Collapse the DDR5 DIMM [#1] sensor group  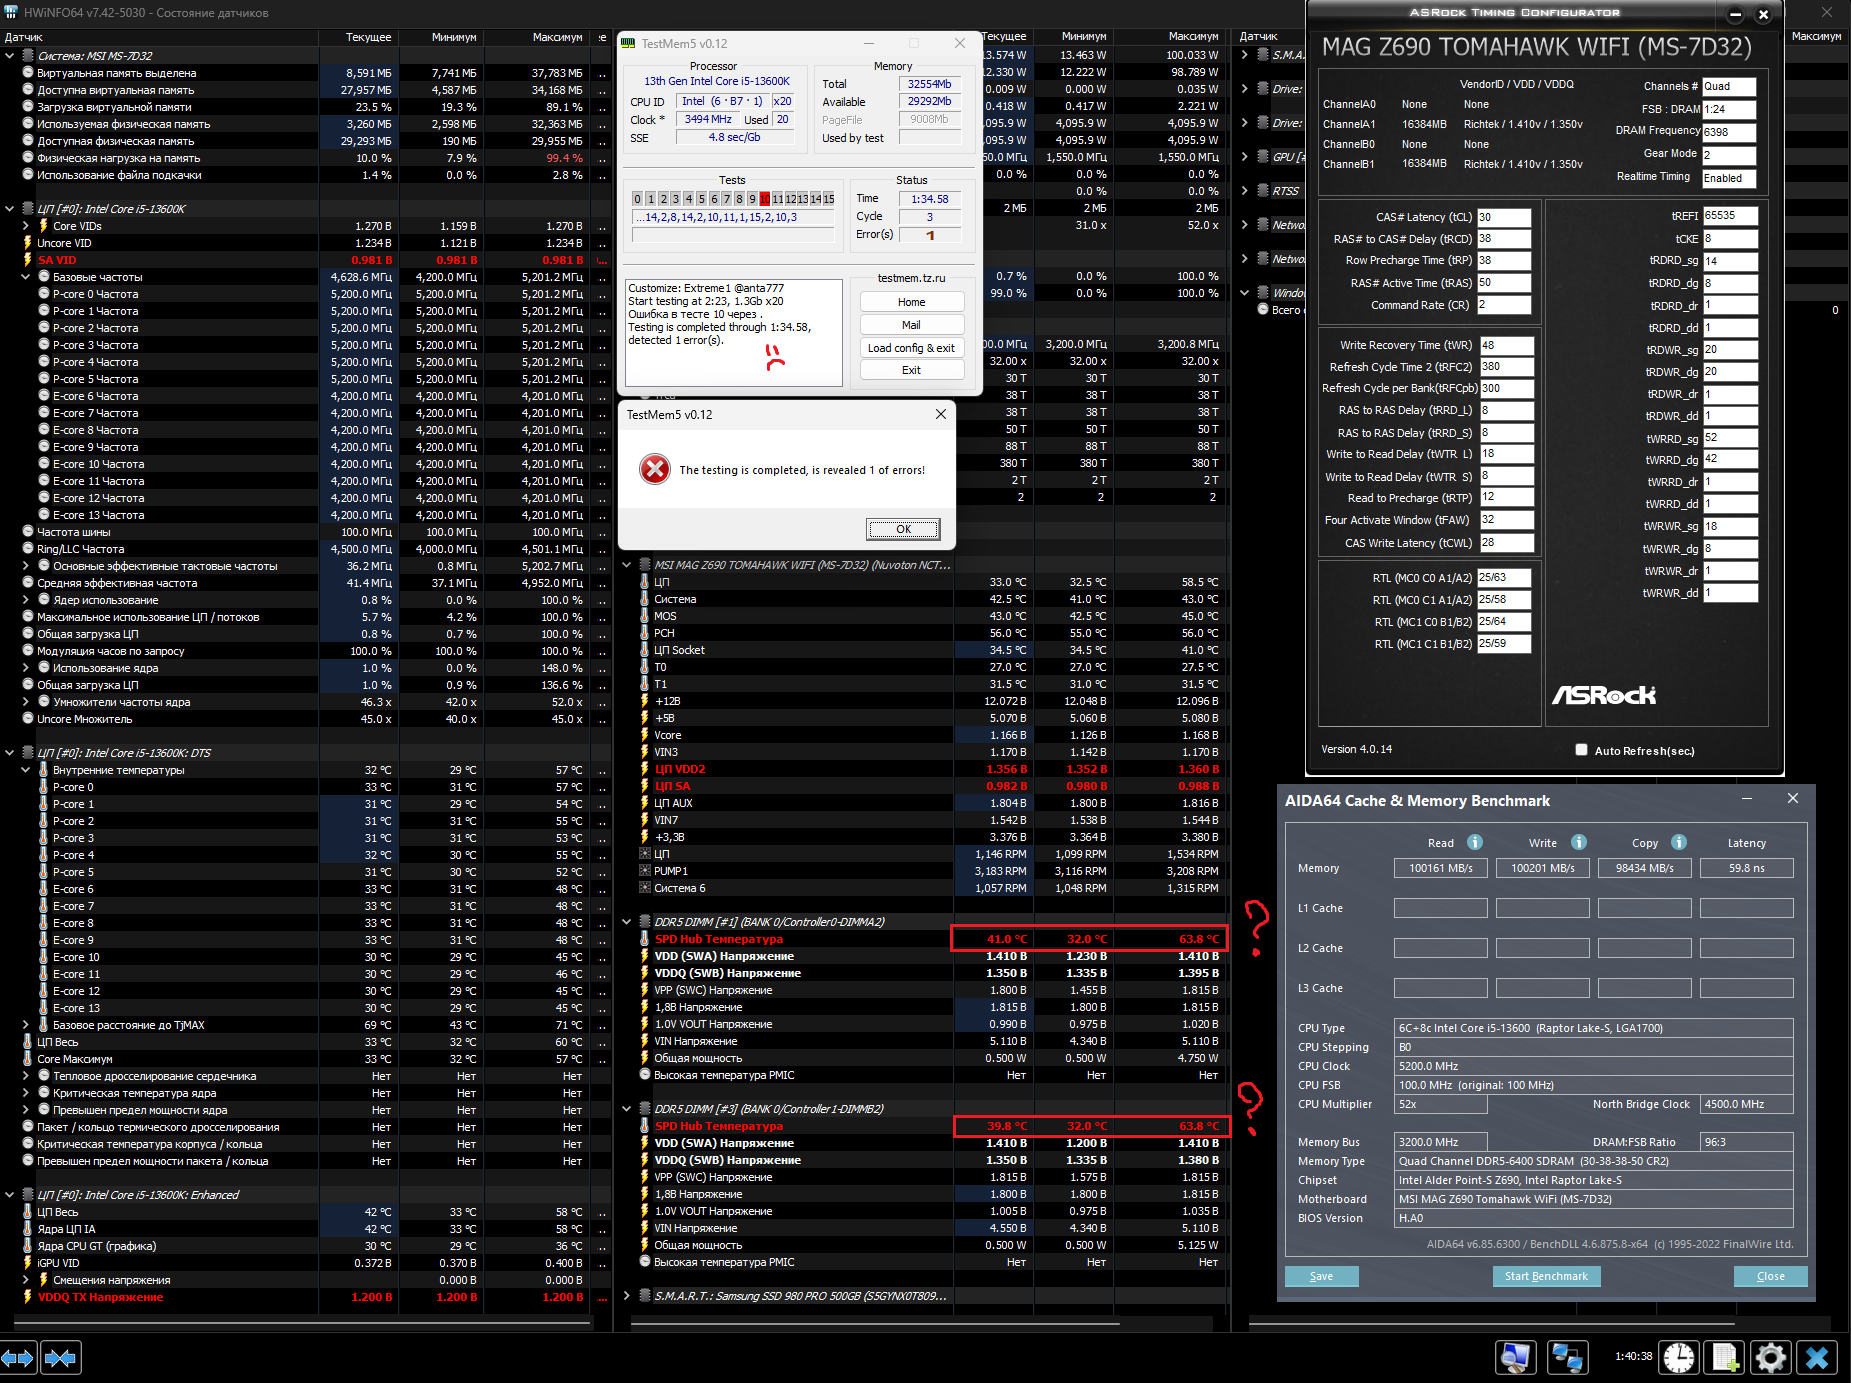point(627,922)
